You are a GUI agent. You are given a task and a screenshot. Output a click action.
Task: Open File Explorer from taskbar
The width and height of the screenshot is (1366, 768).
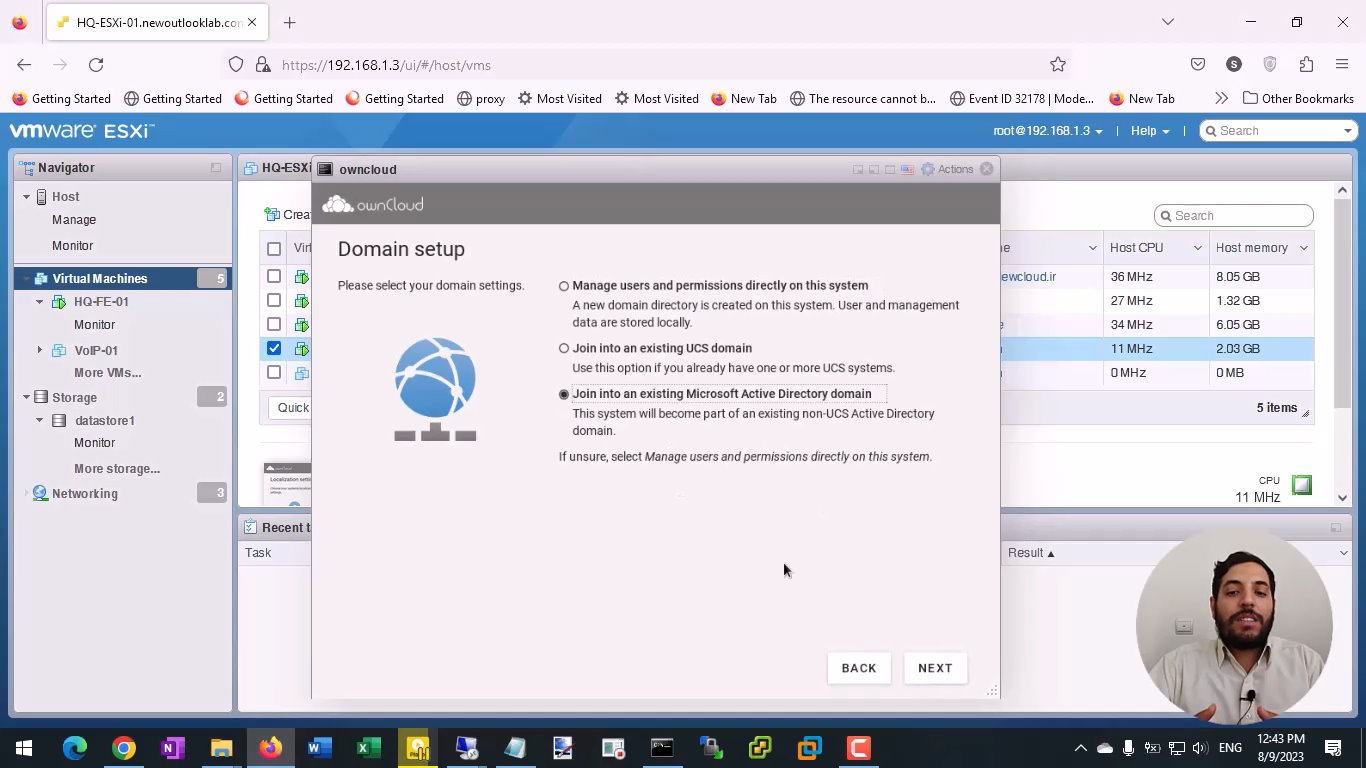pyautogui.click(x=222, y=748)
